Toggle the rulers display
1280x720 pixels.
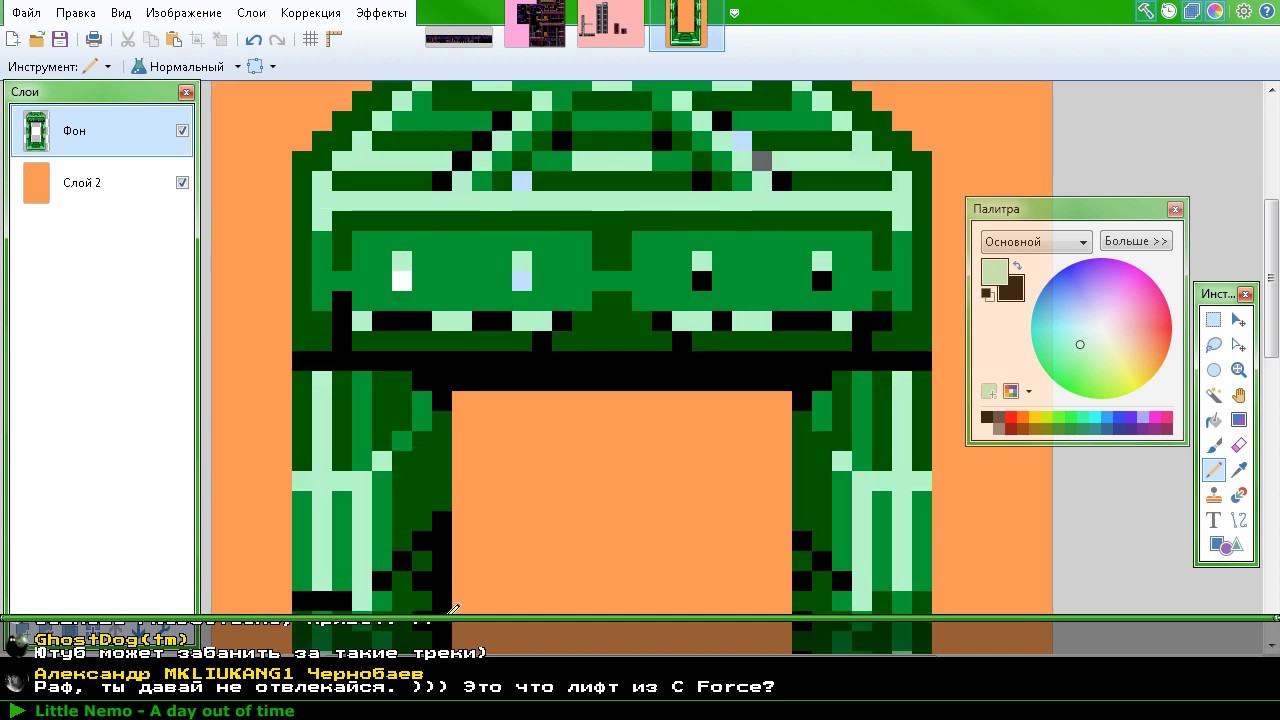(x=334, y=39)
